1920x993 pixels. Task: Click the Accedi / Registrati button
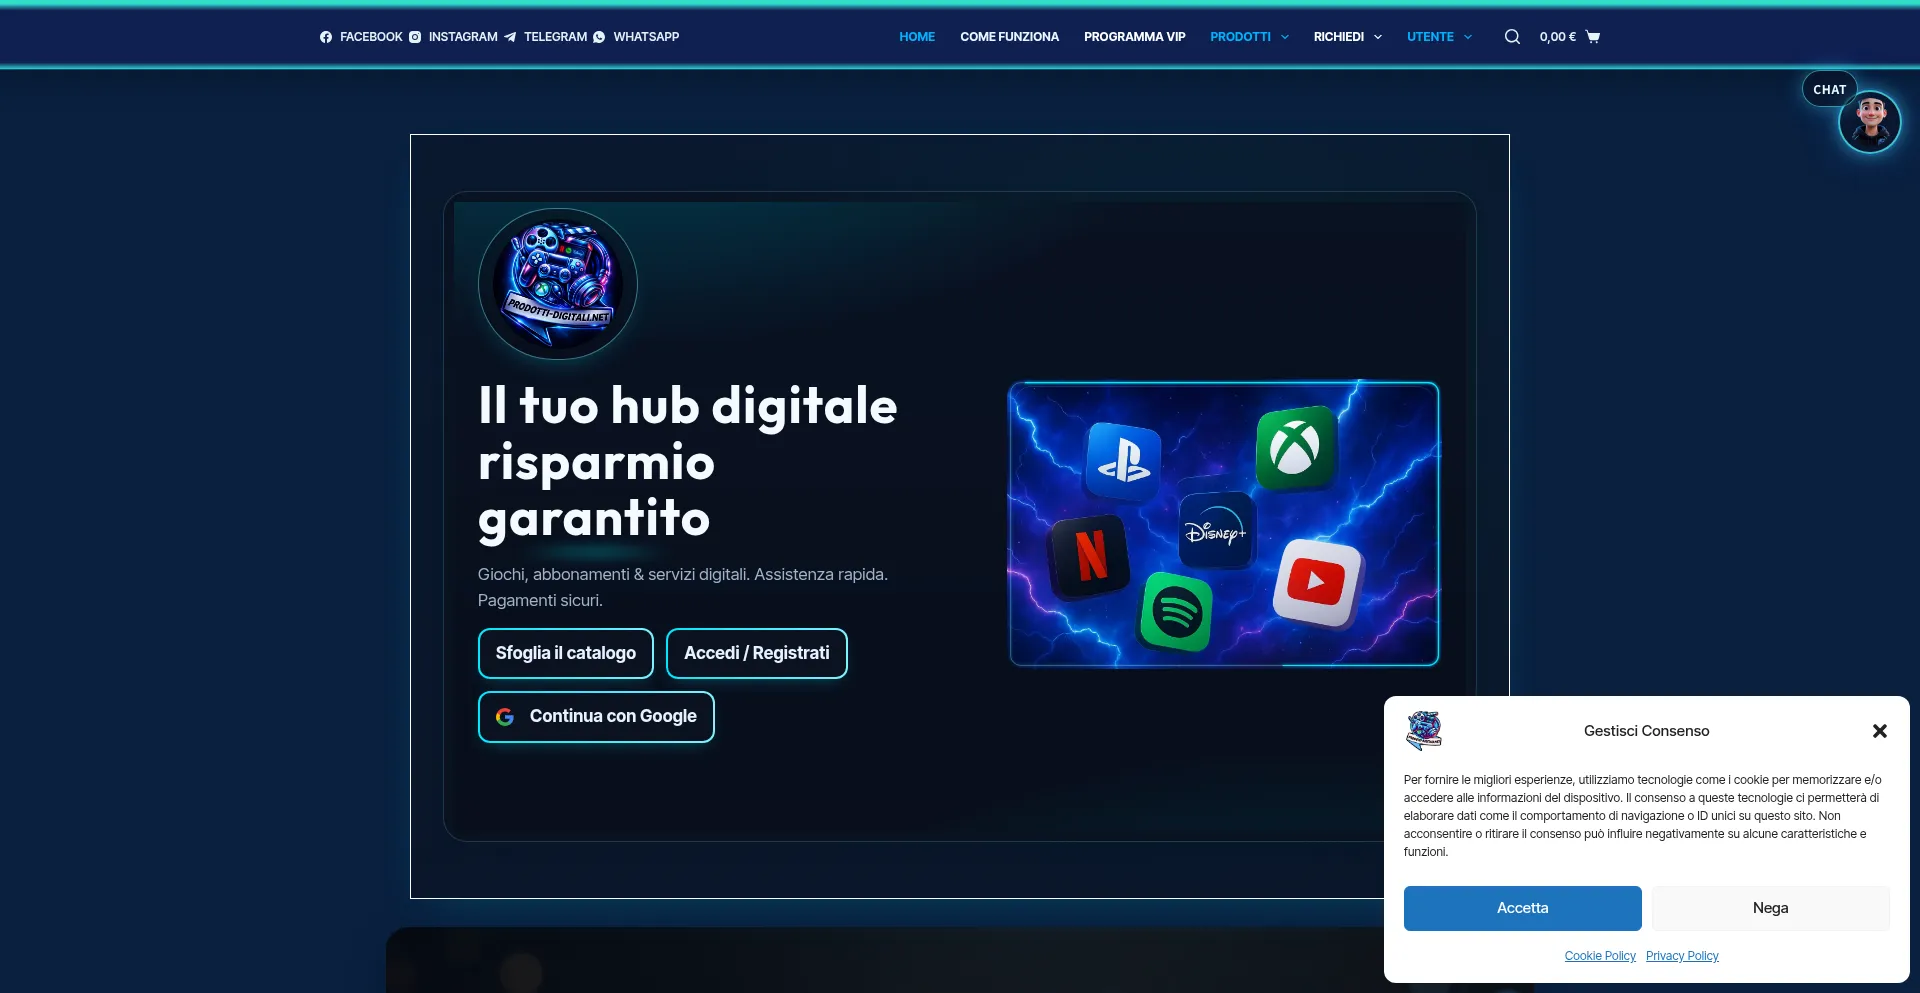pyautogui.click(x=757, y=653)
